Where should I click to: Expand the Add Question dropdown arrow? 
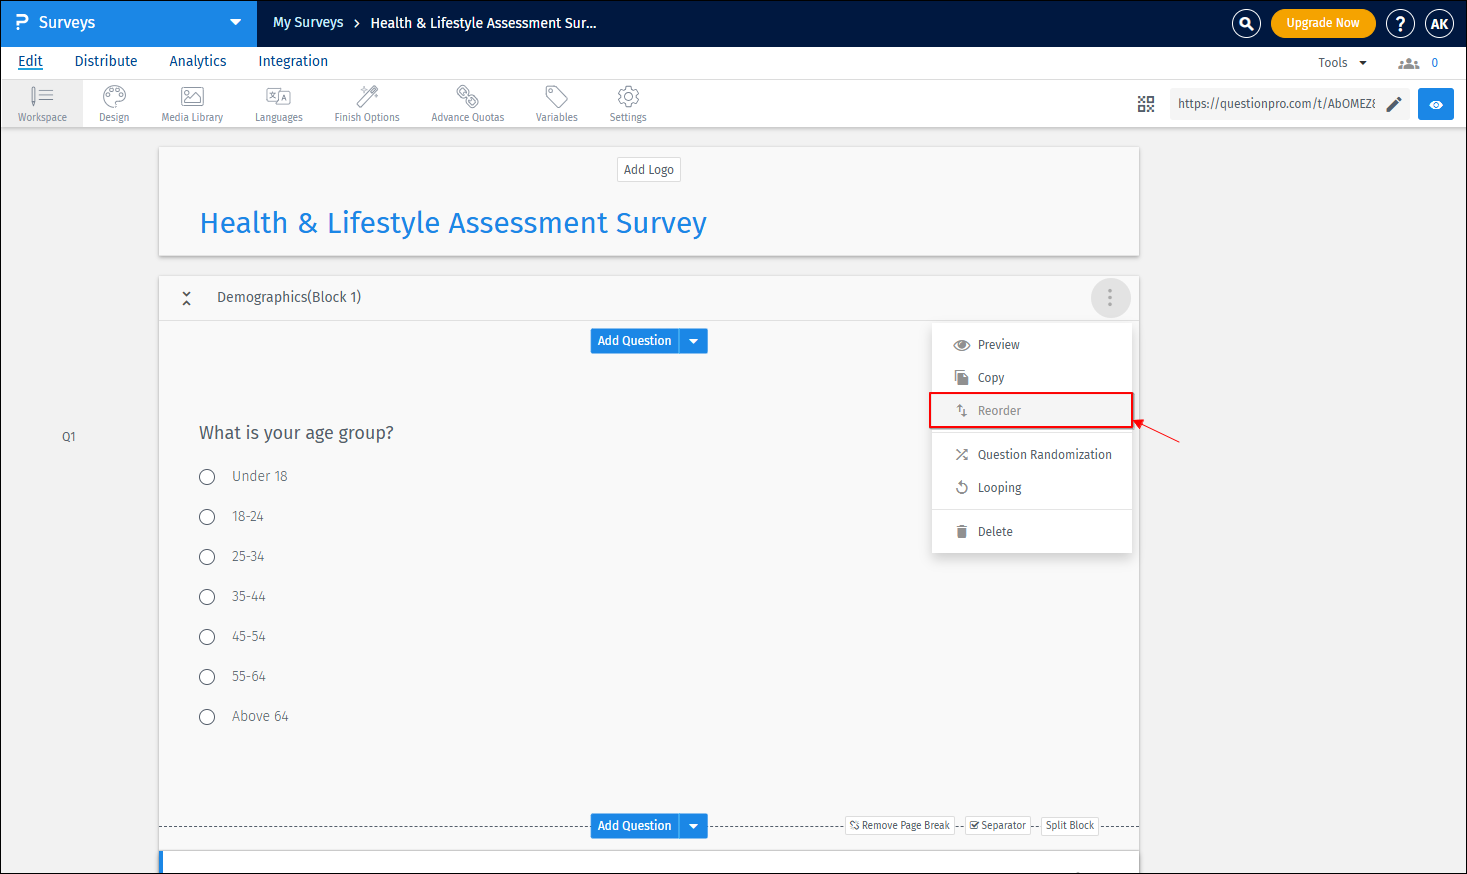point(693,341)
